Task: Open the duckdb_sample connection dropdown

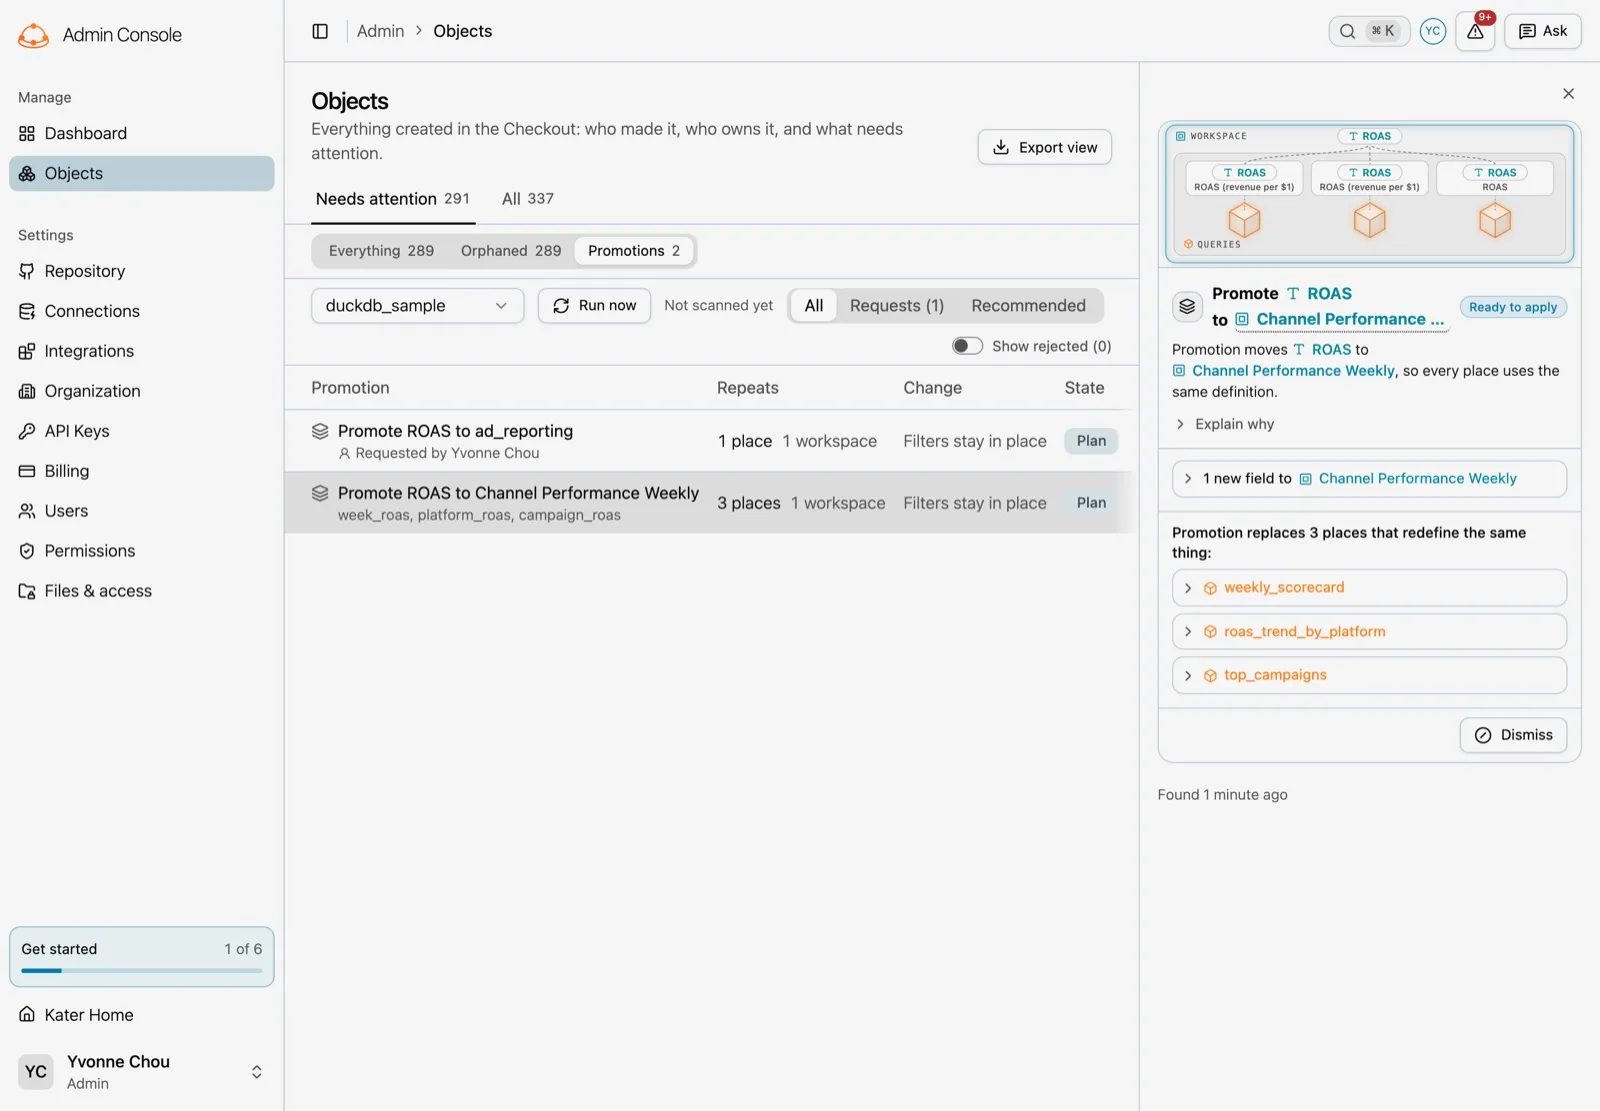Action: tap(417, 306)
